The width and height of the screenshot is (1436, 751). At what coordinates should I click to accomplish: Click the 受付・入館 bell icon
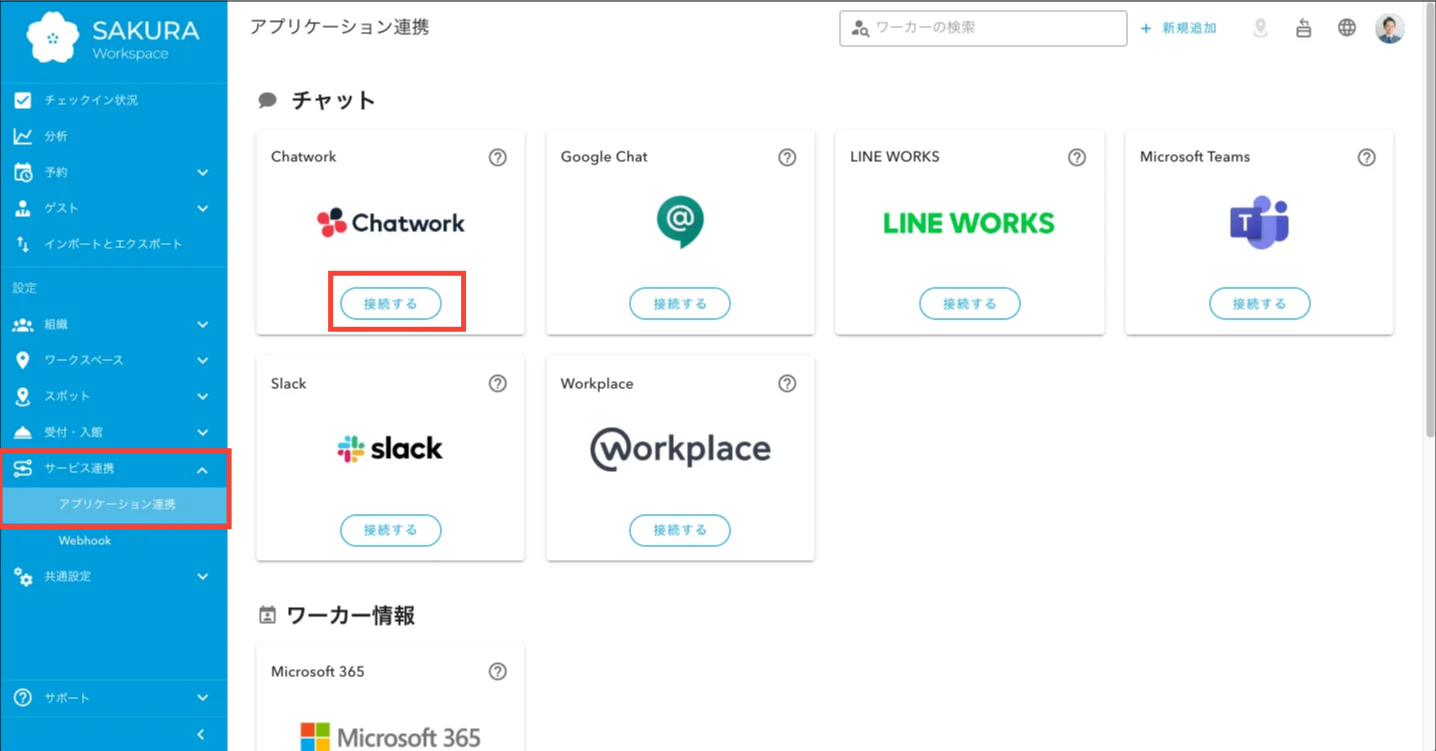[22, 432]
